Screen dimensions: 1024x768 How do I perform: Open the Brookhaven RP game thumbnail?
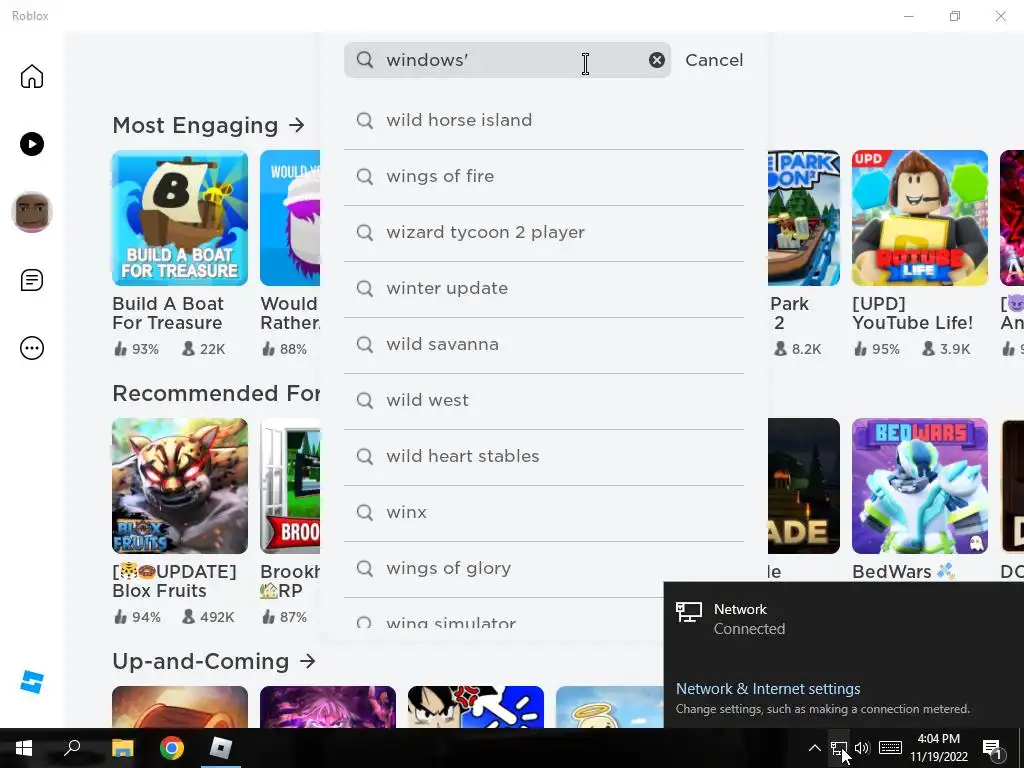click(x=290, y=486)
